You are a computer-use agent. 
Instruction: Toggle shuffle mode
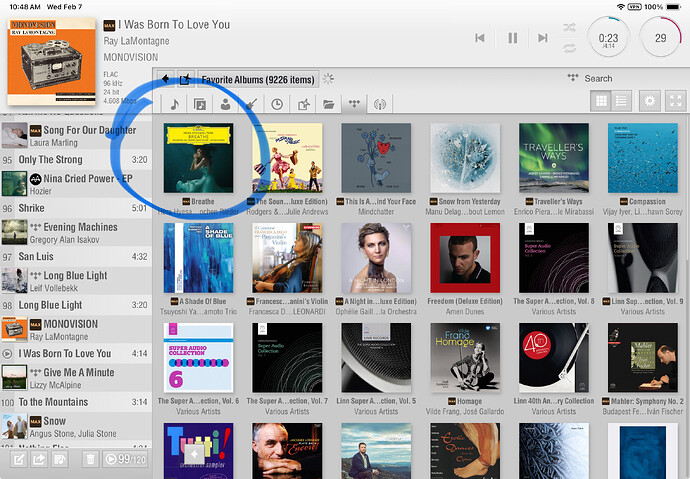[569, 28]
